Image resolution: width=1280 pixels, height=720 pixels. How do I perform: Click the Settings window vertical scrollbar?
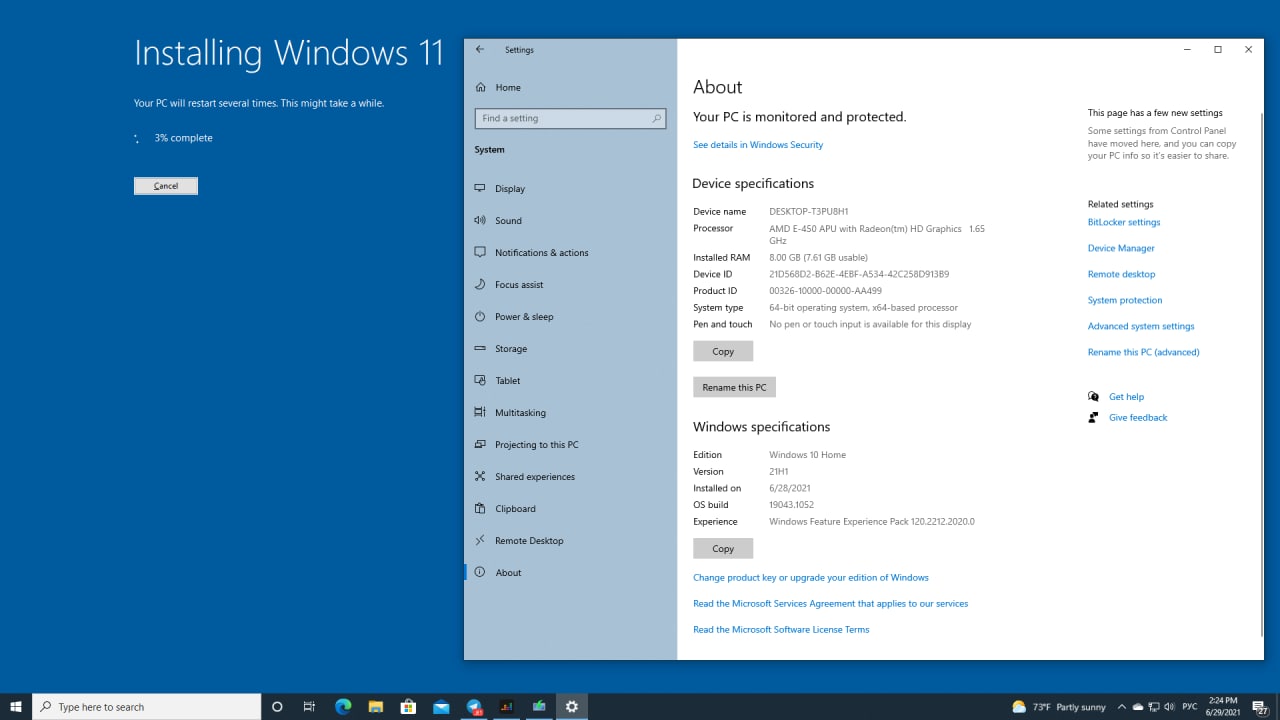(1260, 375)
